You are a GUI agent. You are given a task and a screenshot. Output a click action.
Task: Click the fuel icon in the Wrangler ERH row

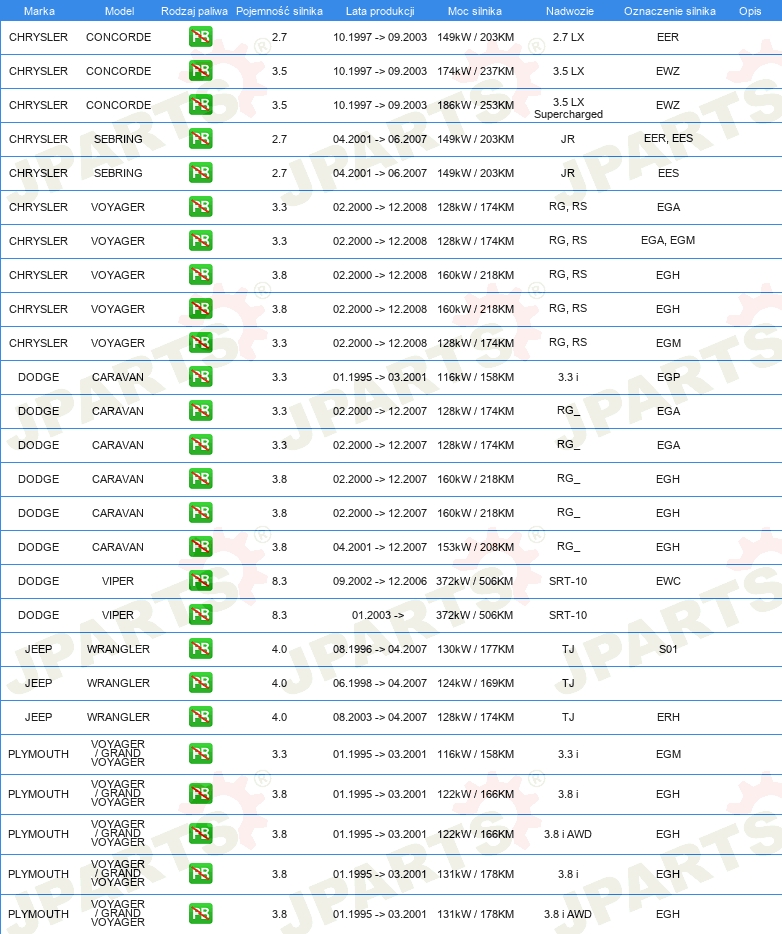coord(201,716)
